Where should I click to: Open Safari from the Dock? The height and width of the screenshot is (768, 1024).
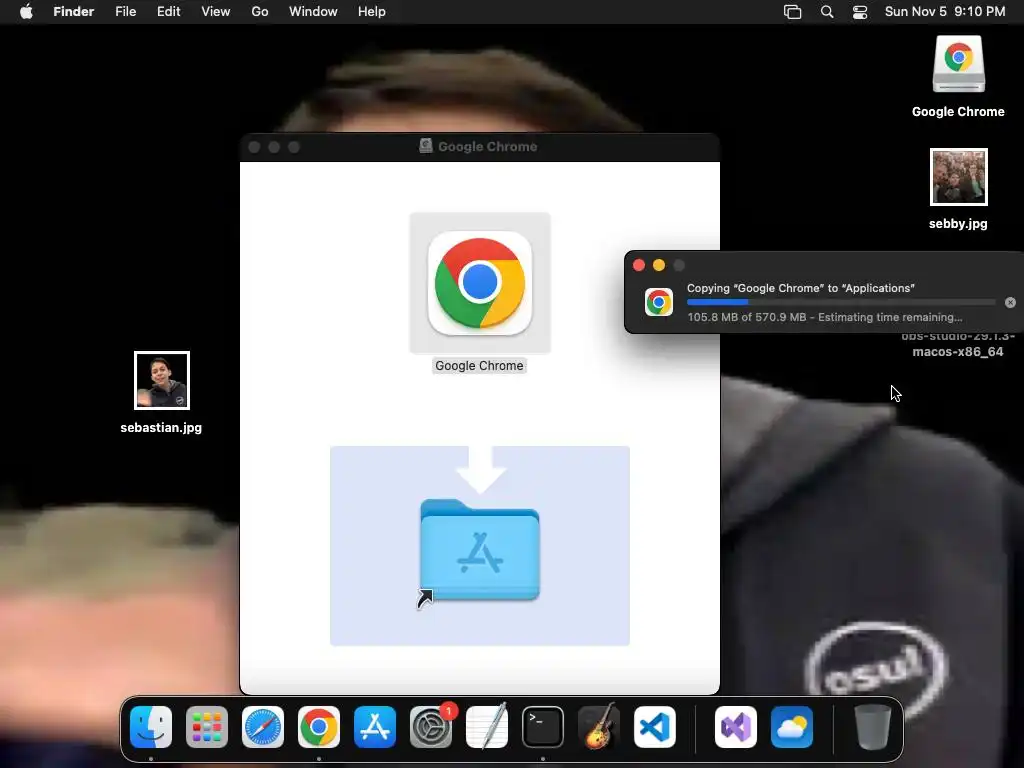point(263,727)
